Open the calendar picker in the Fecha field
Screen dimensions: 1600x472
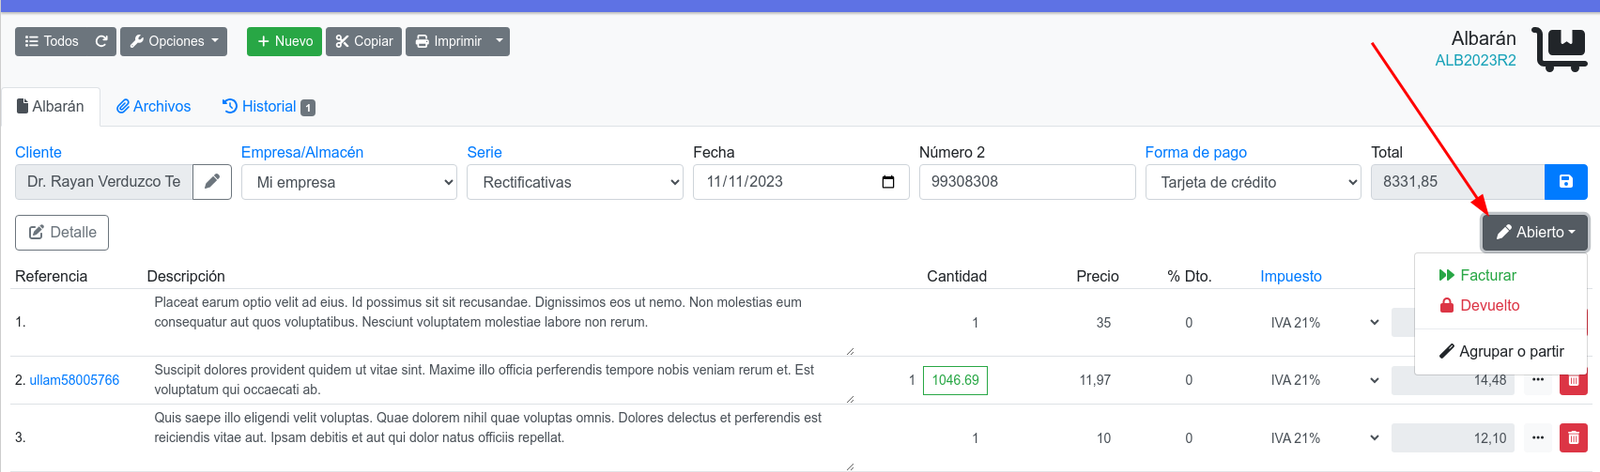pos(888,182)
